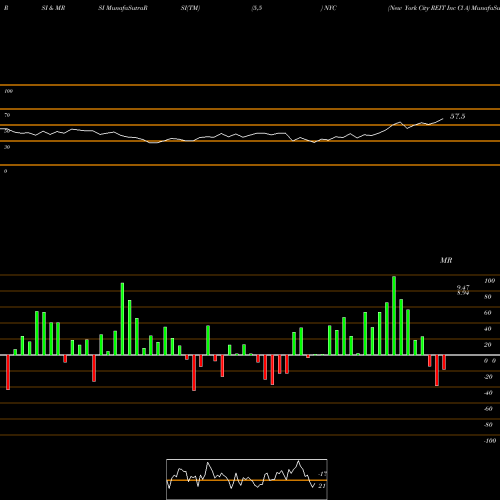Click the 40 label on MR axis
500x500 pixels.
[487, 329]
